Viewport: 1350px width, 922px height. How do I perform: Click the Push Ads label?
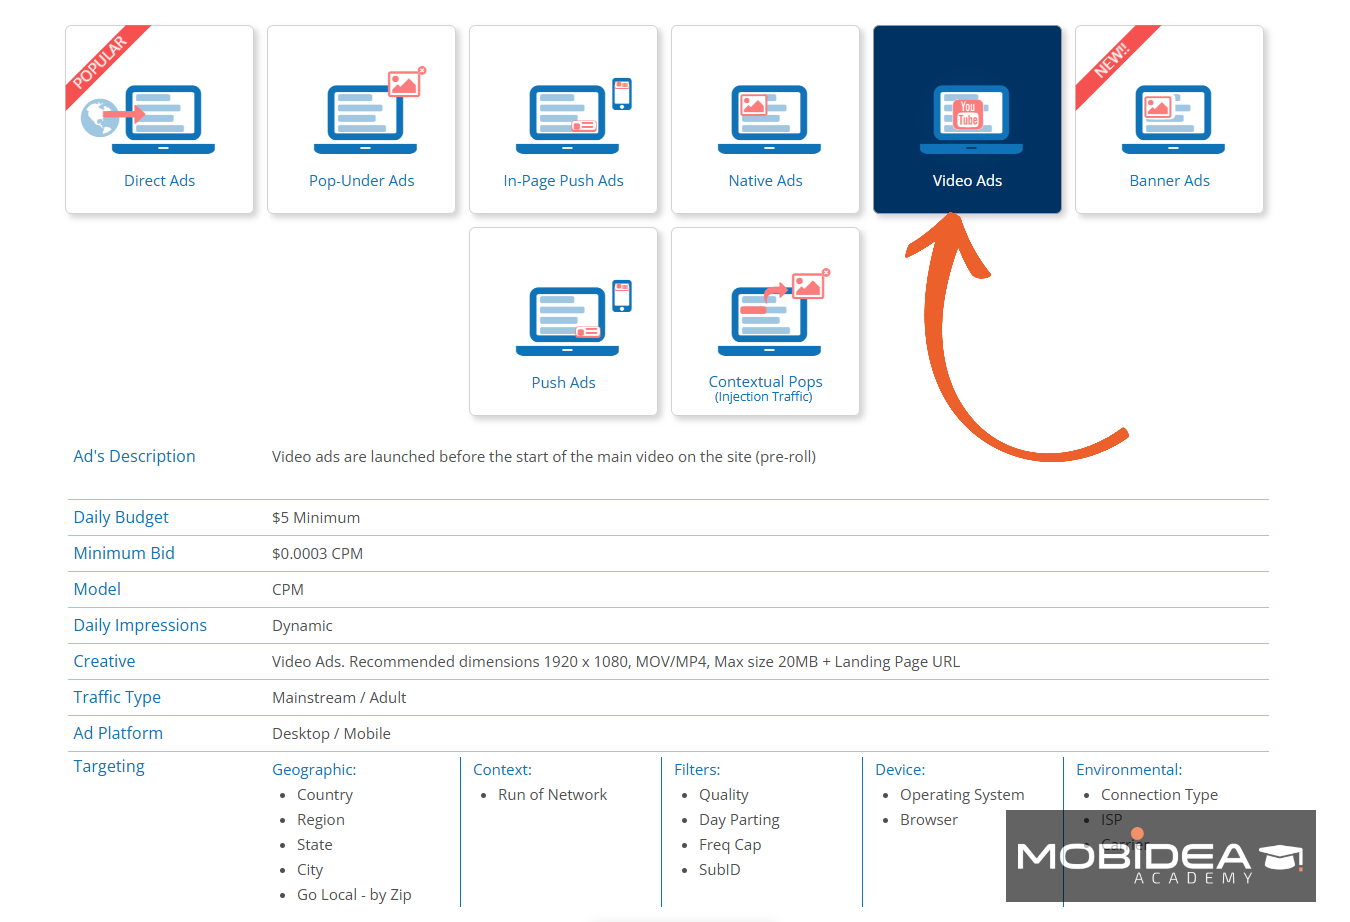[564, 383]
